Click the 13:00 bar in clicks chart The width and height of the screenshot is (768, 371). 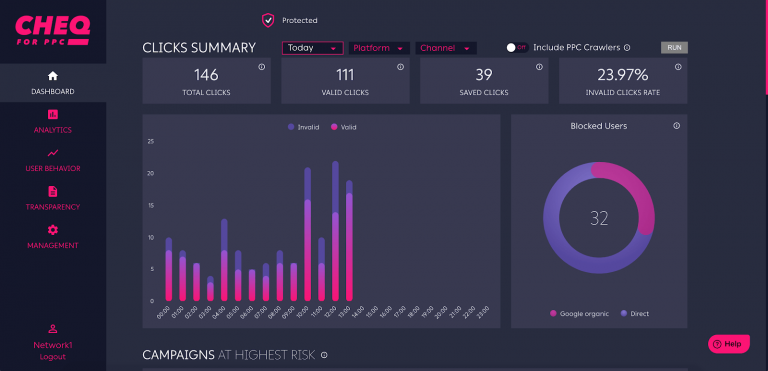pos(349,241)
